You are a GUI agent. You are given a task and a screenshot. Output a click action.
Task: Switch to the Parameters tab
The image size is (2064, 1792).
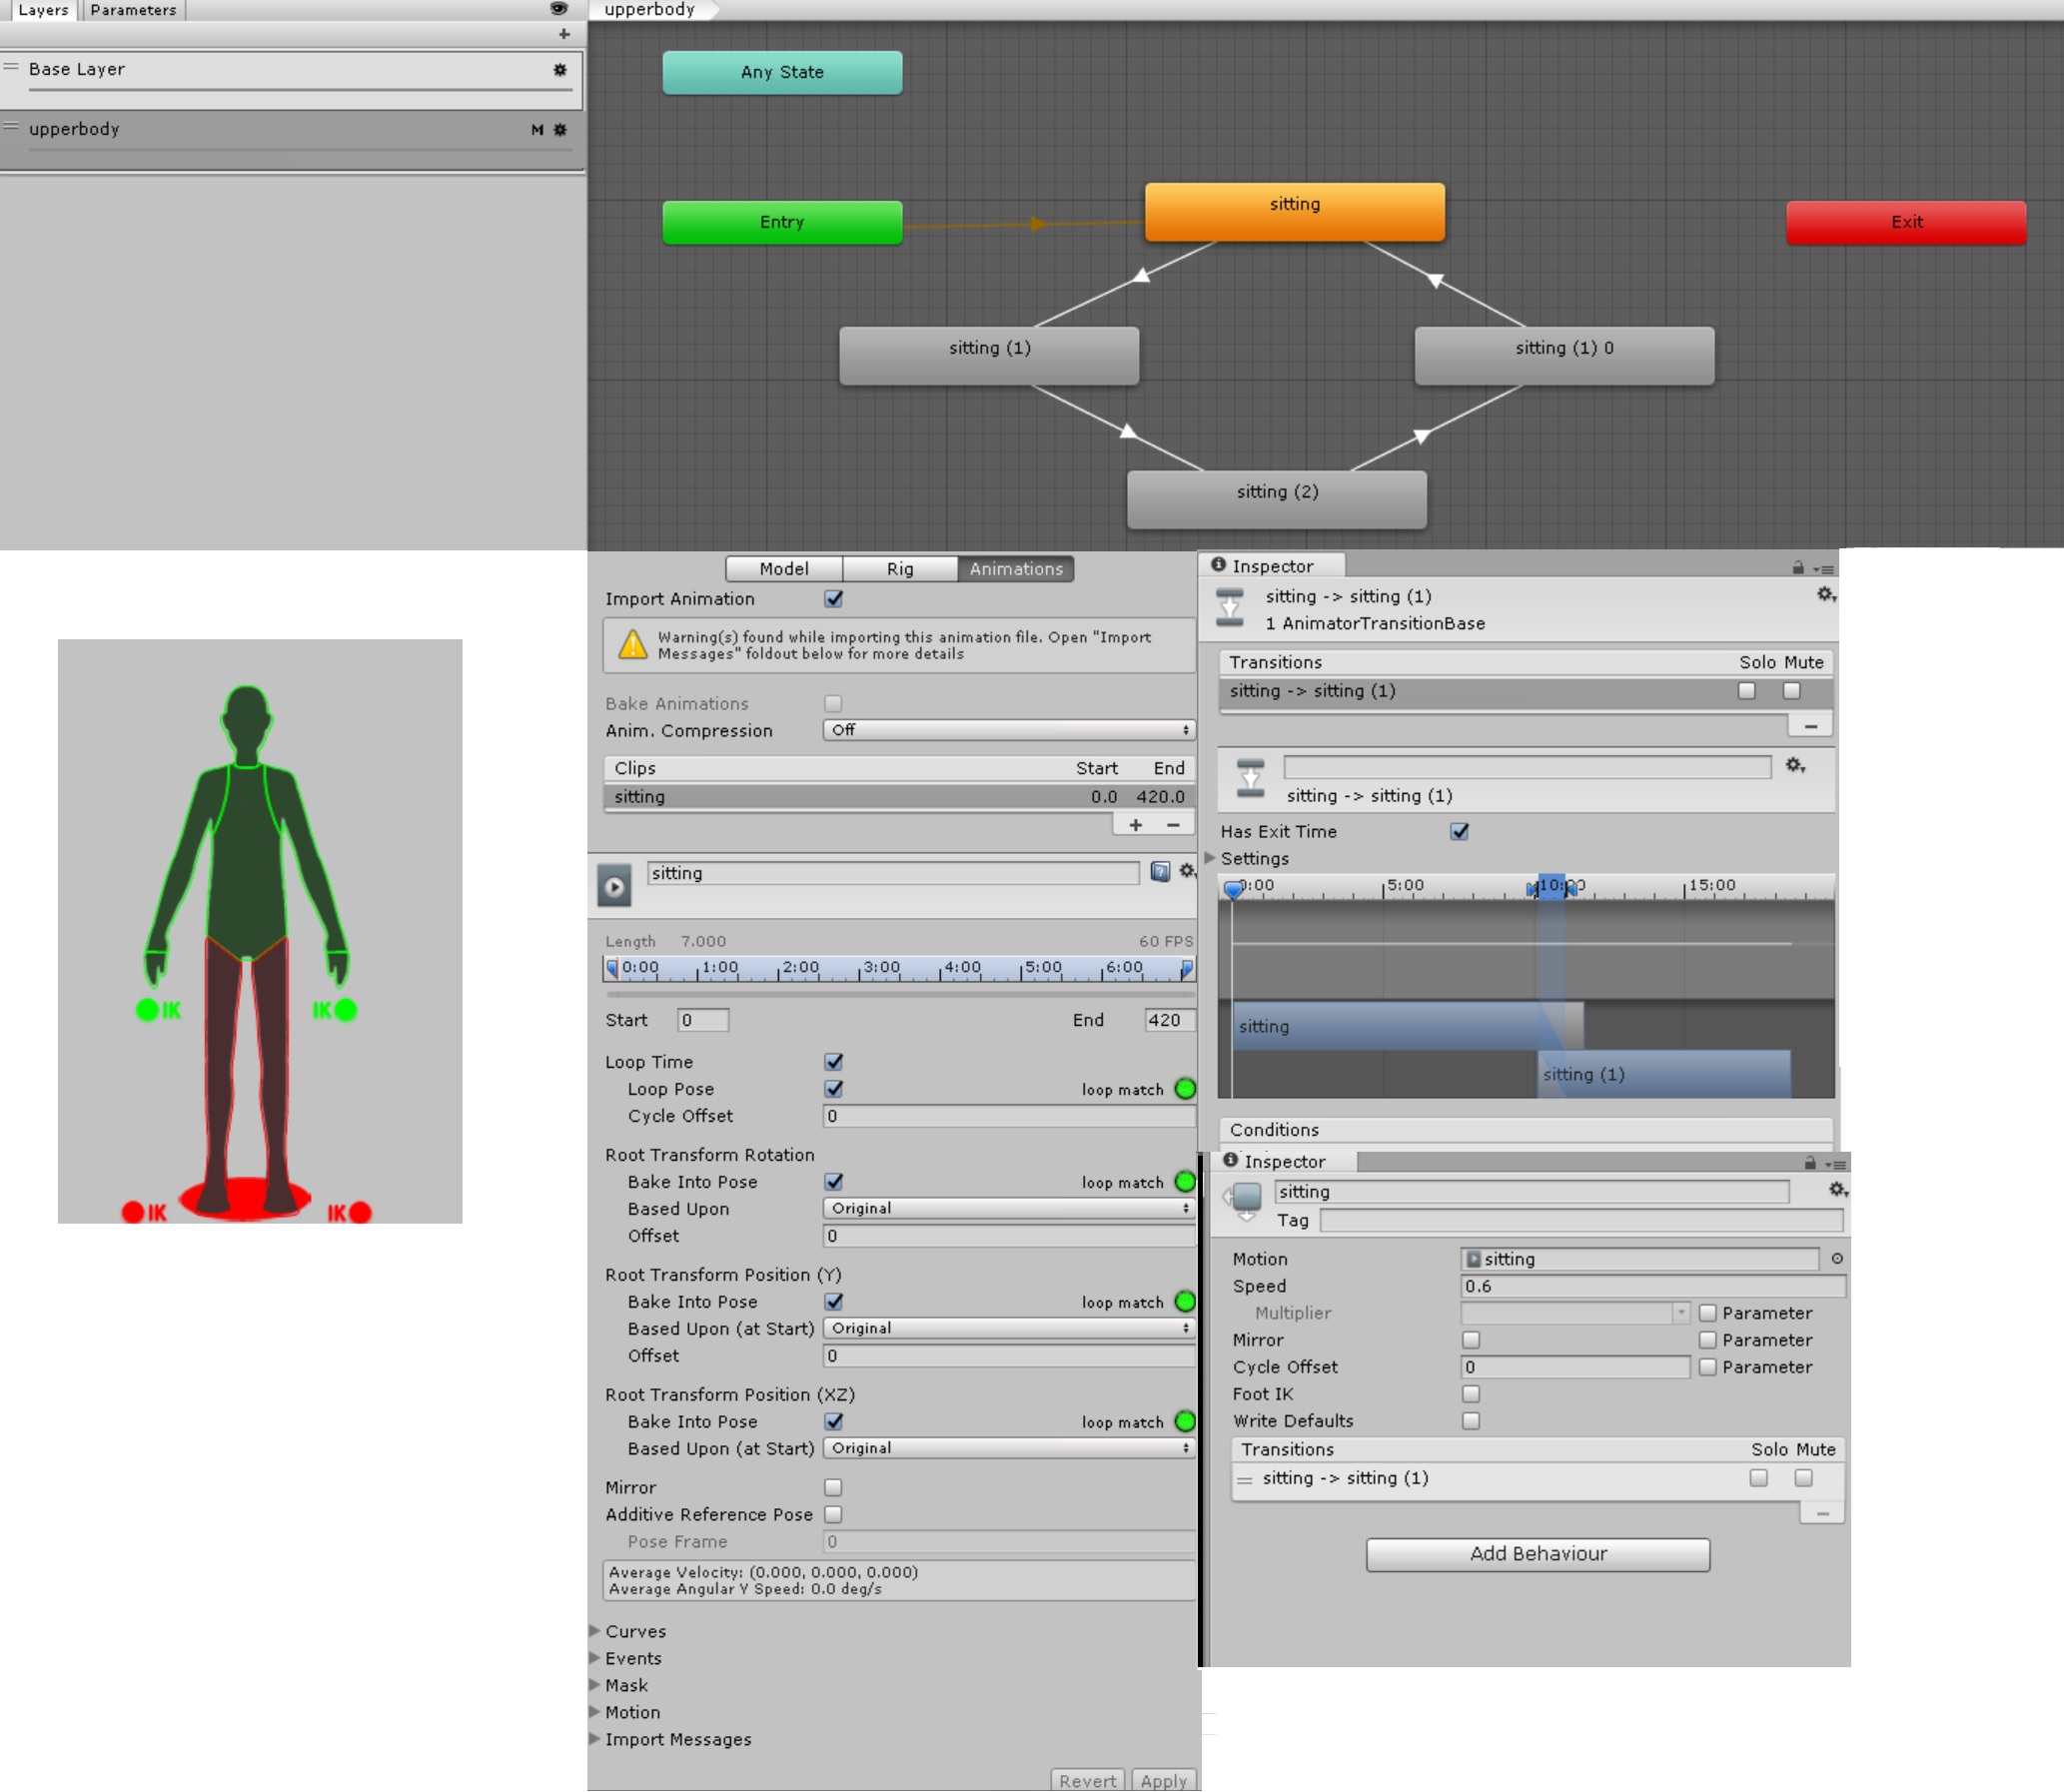[x=133, y=10]
